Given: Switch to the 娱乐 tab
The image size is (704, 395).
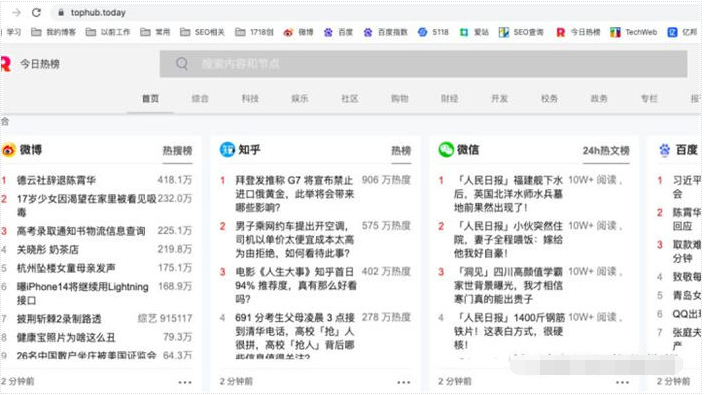Looking at the screenshot, I should [x=300, y=98].
